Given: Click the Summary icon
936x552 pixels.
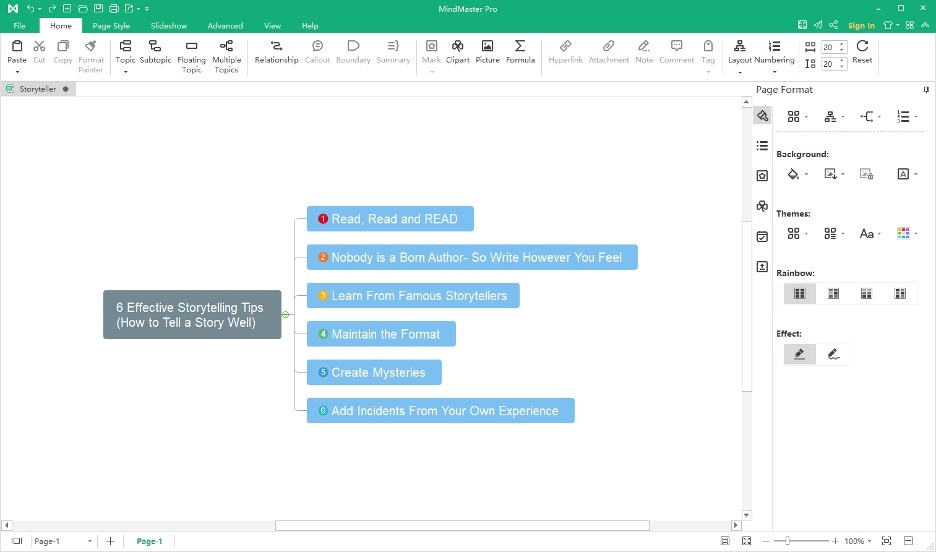Looking at the screenshot, I should (x=393, y=46).
